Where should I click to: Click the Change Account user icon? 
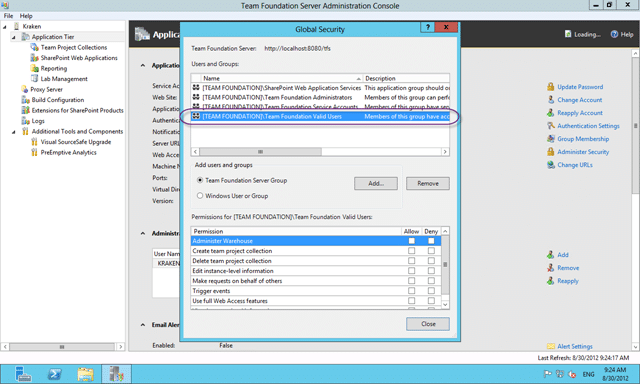[x=551, y=100]
